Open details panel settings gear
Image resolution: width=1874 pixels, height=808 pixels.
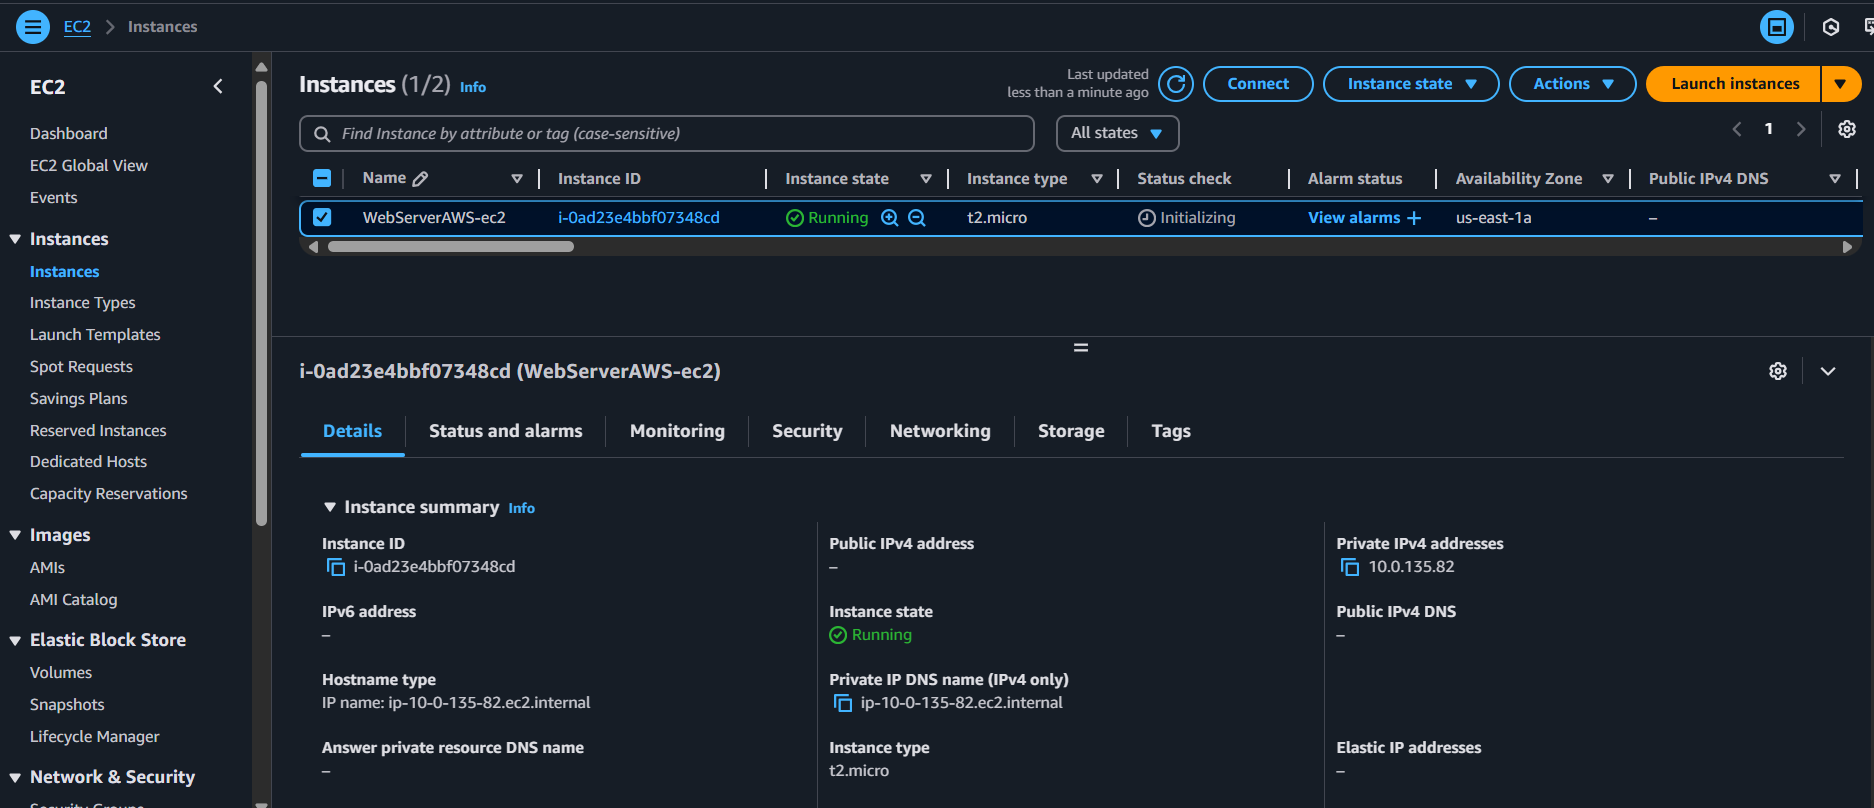[1778, 371]
